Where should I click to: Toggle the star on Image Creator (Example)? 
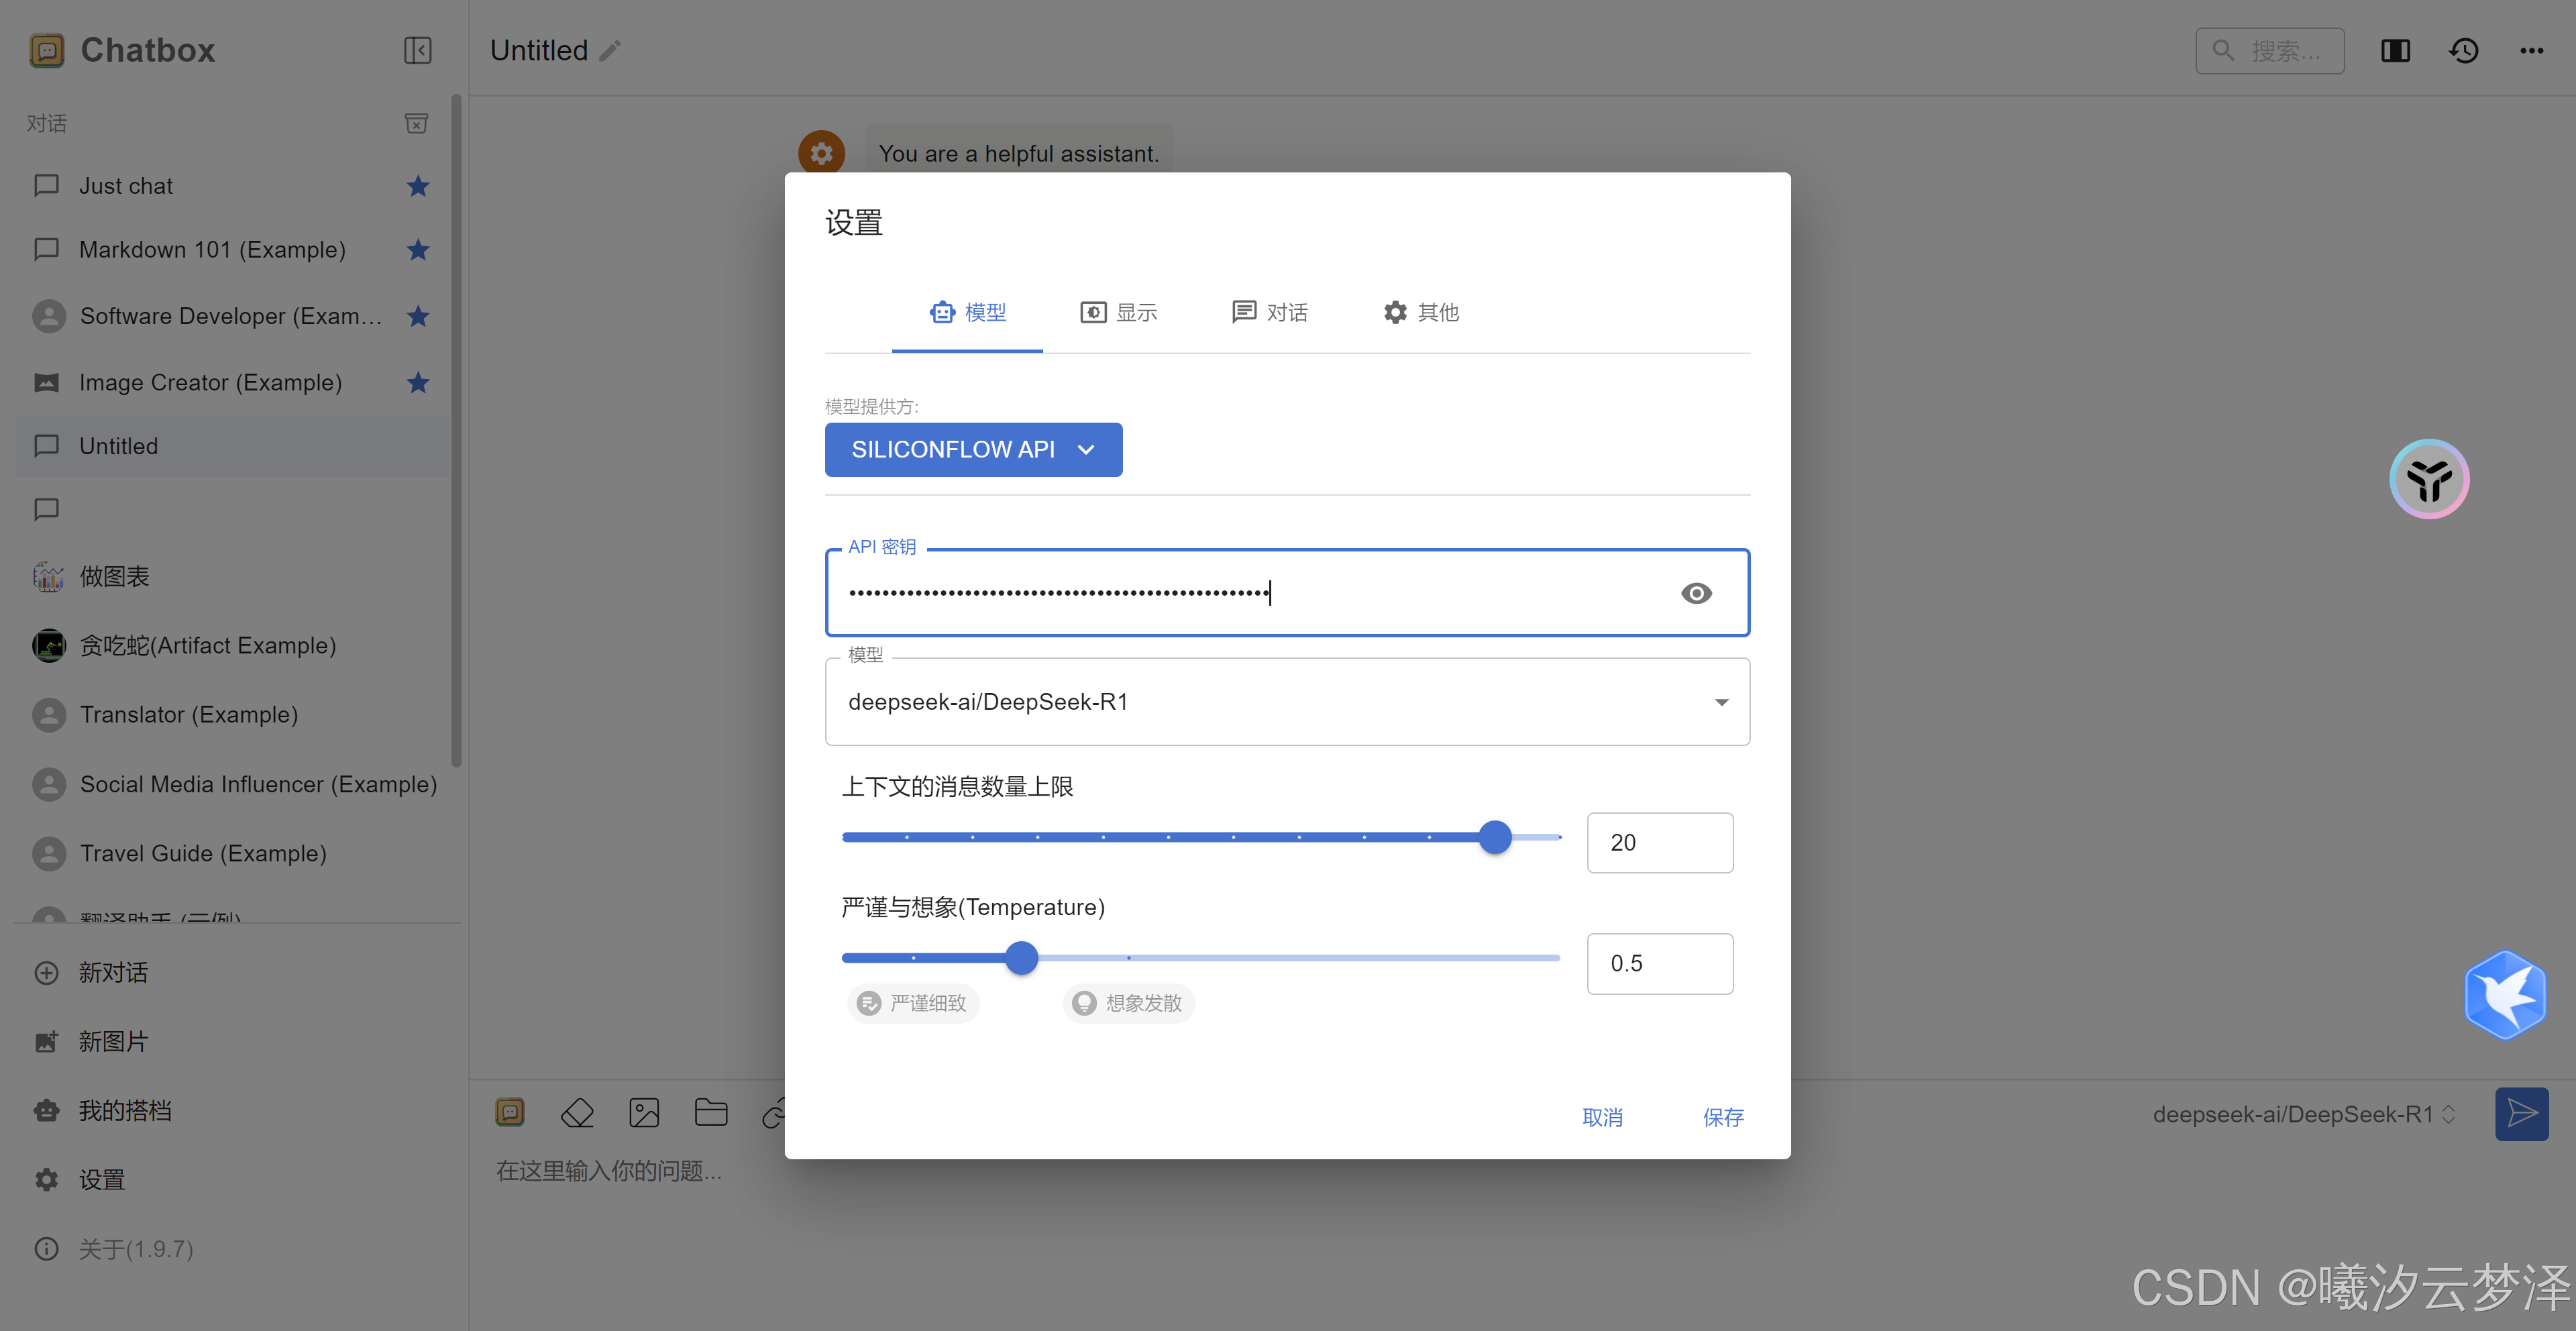418,382
